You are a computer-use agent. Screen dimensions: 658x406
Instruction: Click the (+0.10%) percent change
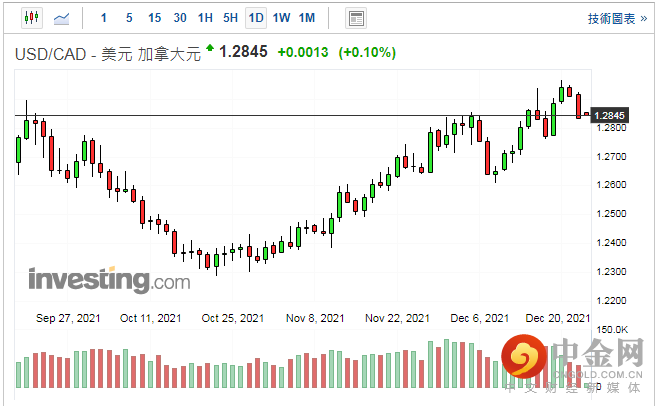[x=367, y=52]
